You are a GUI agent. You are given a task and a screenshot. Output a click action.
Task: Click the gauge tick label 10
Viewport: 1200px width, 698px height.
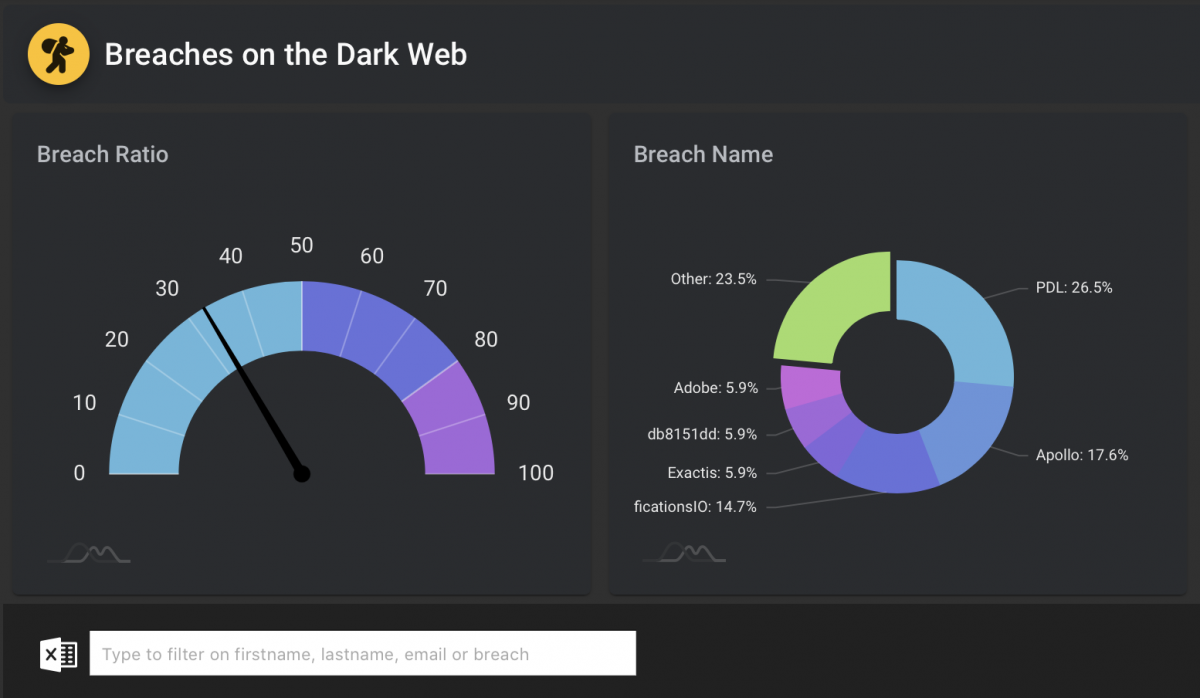click(x=84, y=402)
